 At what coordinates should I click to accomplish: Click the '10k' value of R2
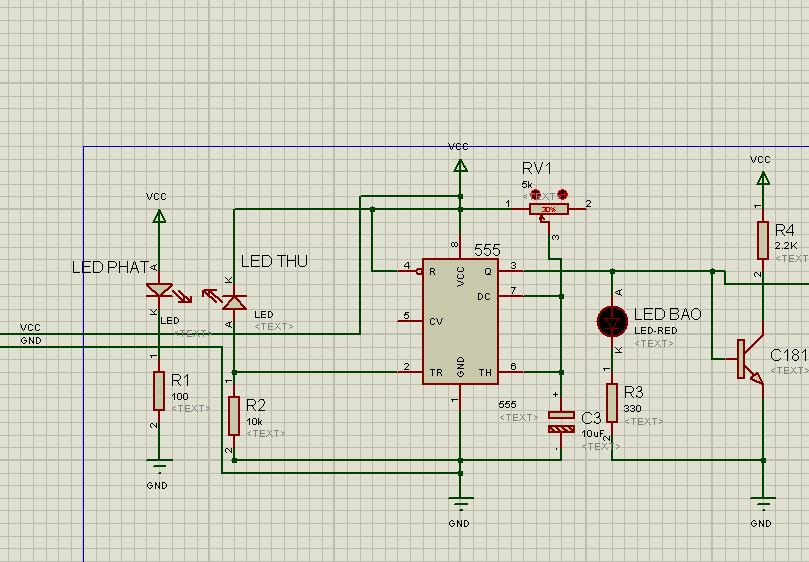(x=254, y=422)
